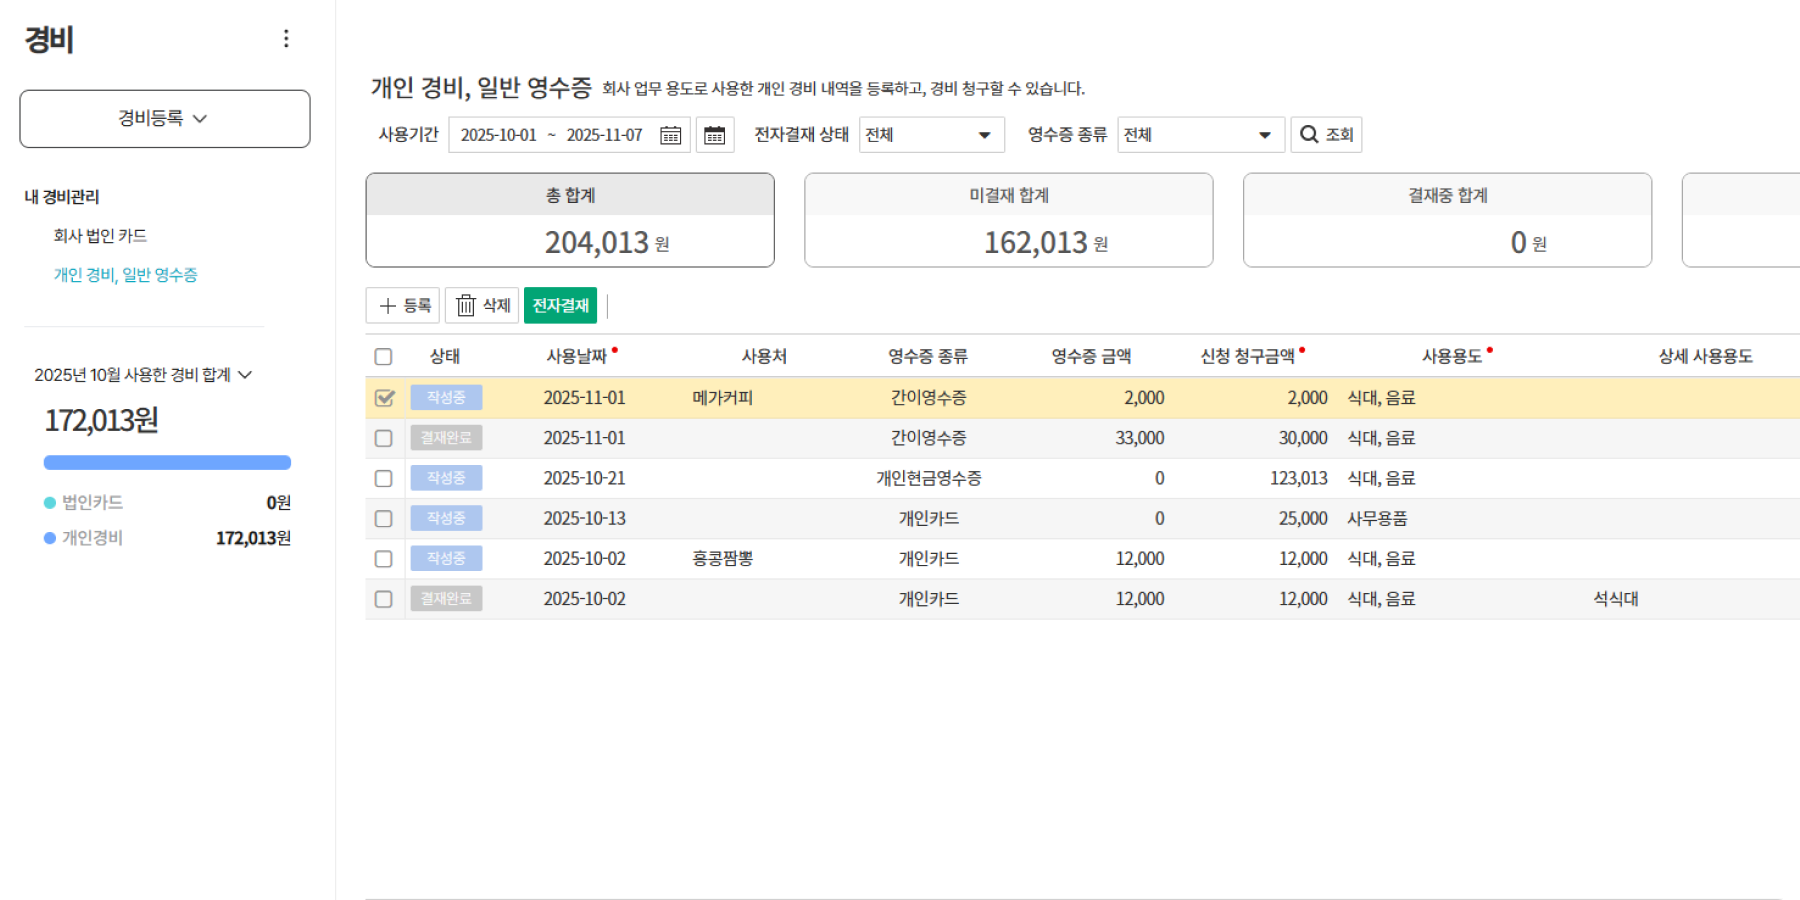Open the 전자결재 상태 dropdown
The height and width of the screenshot is (900, 1800).
pyautogui.click(x=930, y=134)
